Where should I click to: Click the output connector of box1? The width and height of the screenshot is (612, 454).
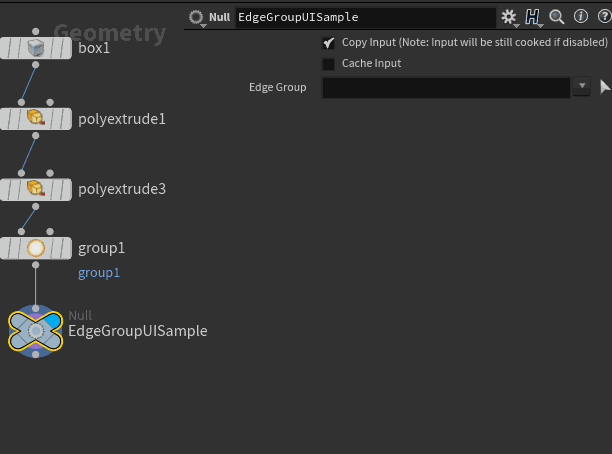click(36, 64)
